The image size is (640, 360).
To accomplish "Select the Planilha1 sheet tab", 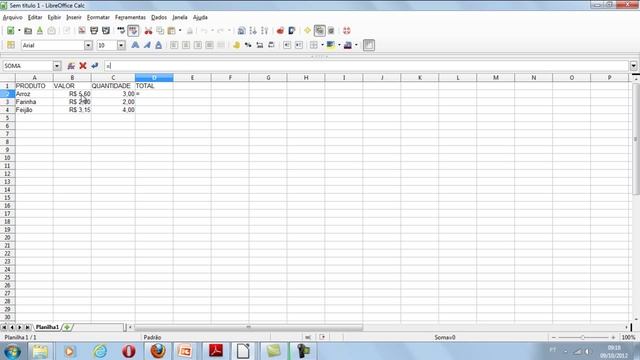I will (x=47, y=327).
